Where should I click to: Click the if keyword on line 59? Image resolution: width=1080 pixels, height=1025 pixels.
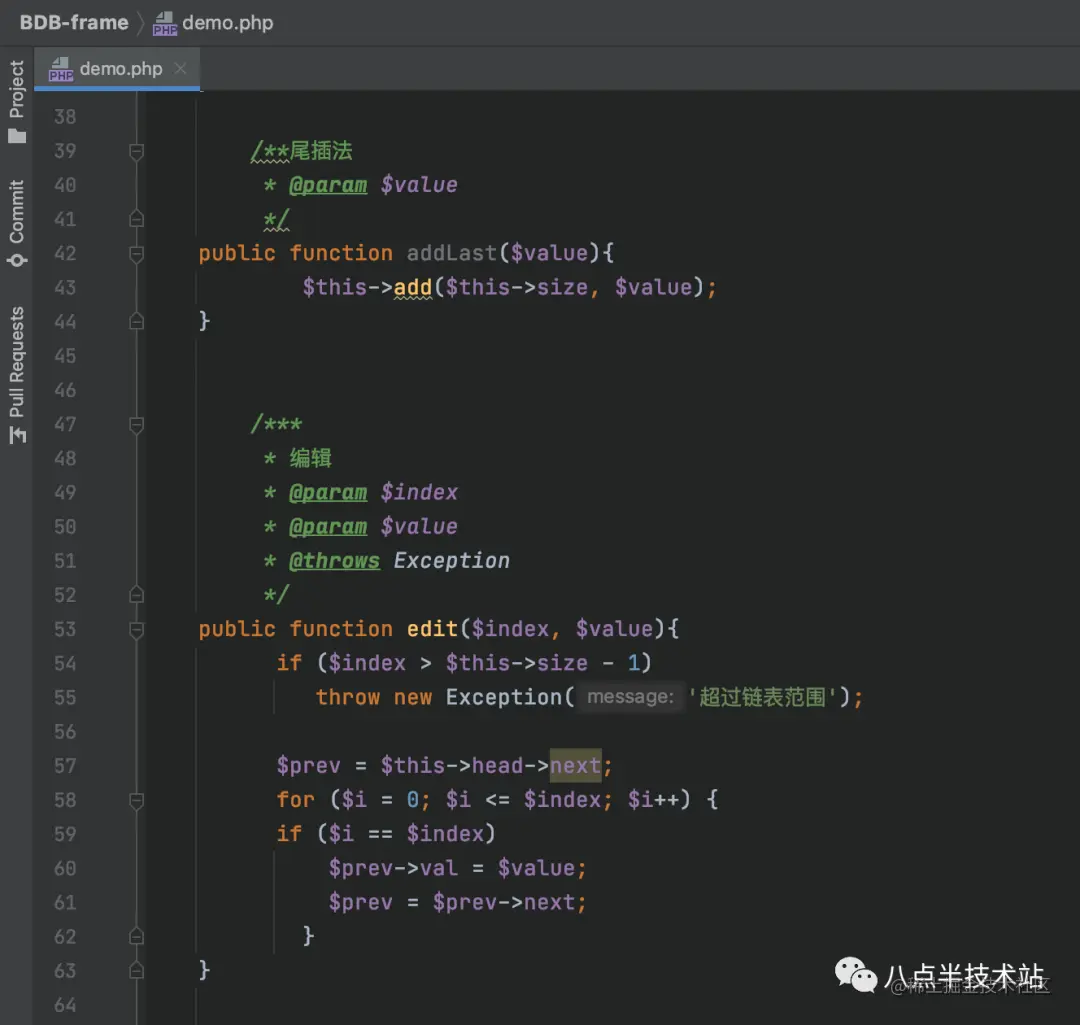point(289,834)
